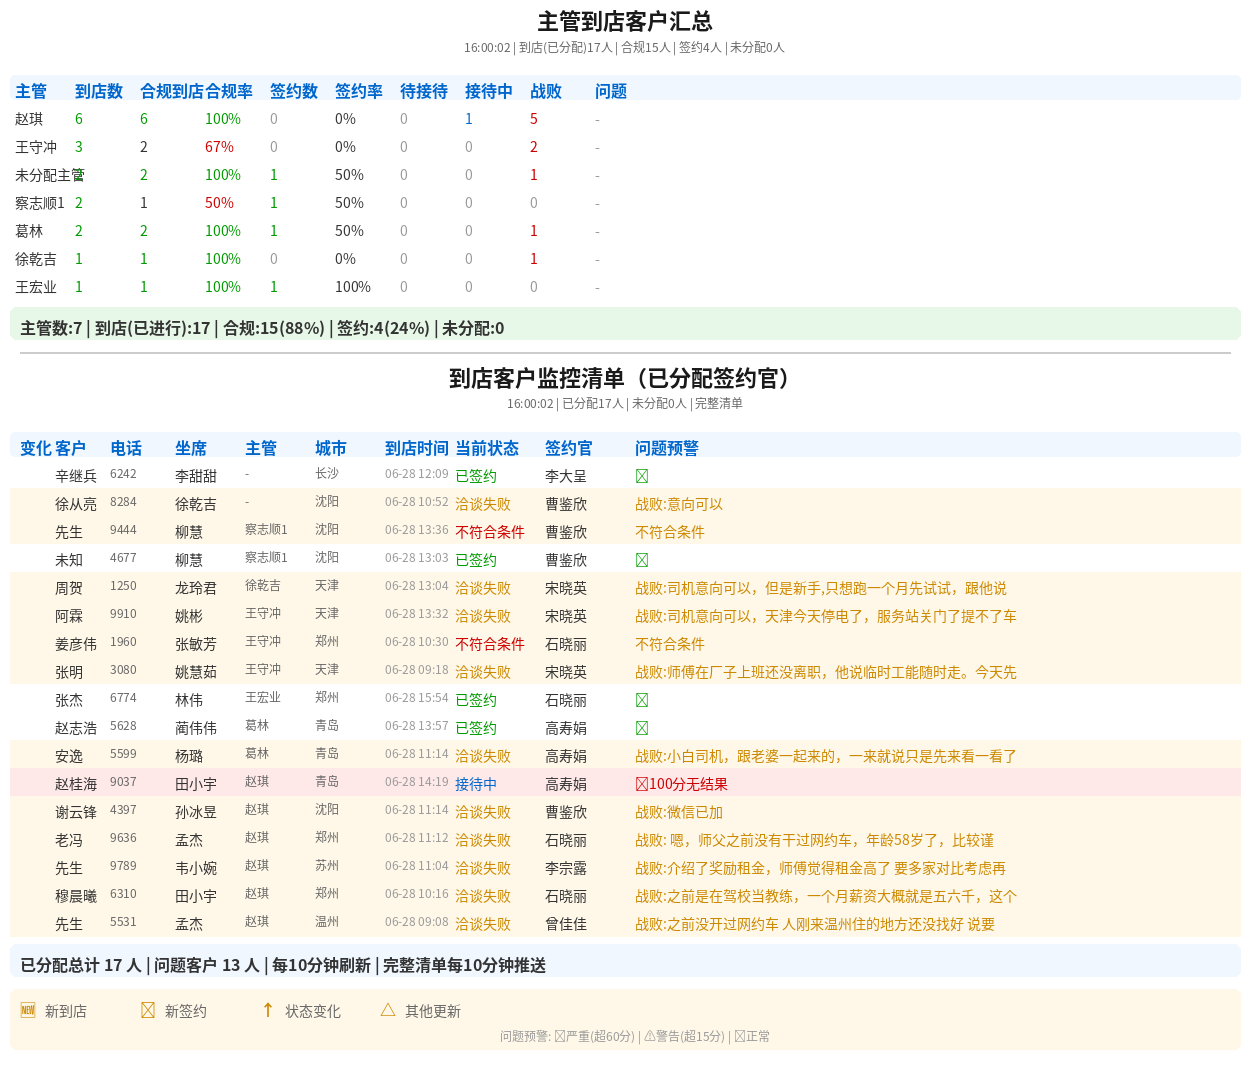This screenshot has height=1092, width=1250.
Task: Click the 问题预警 column header
Action: pos(667,448)
